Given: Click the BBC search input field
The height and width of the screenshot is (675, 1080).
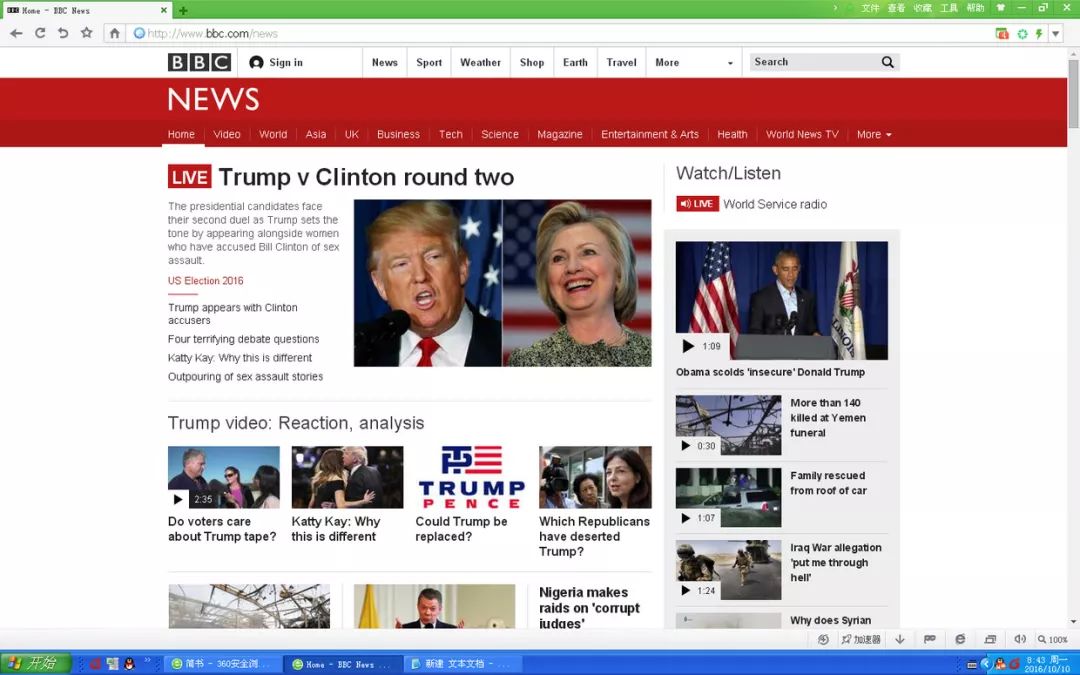Looking at the screenshot, I should pos(812,62).
